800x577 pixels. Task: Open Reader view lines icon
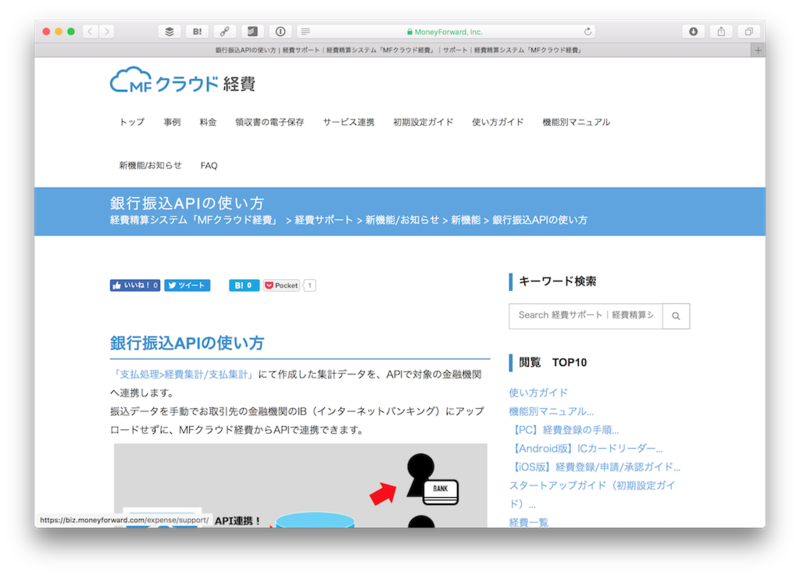pyautogui.click(x=305, y=32)
